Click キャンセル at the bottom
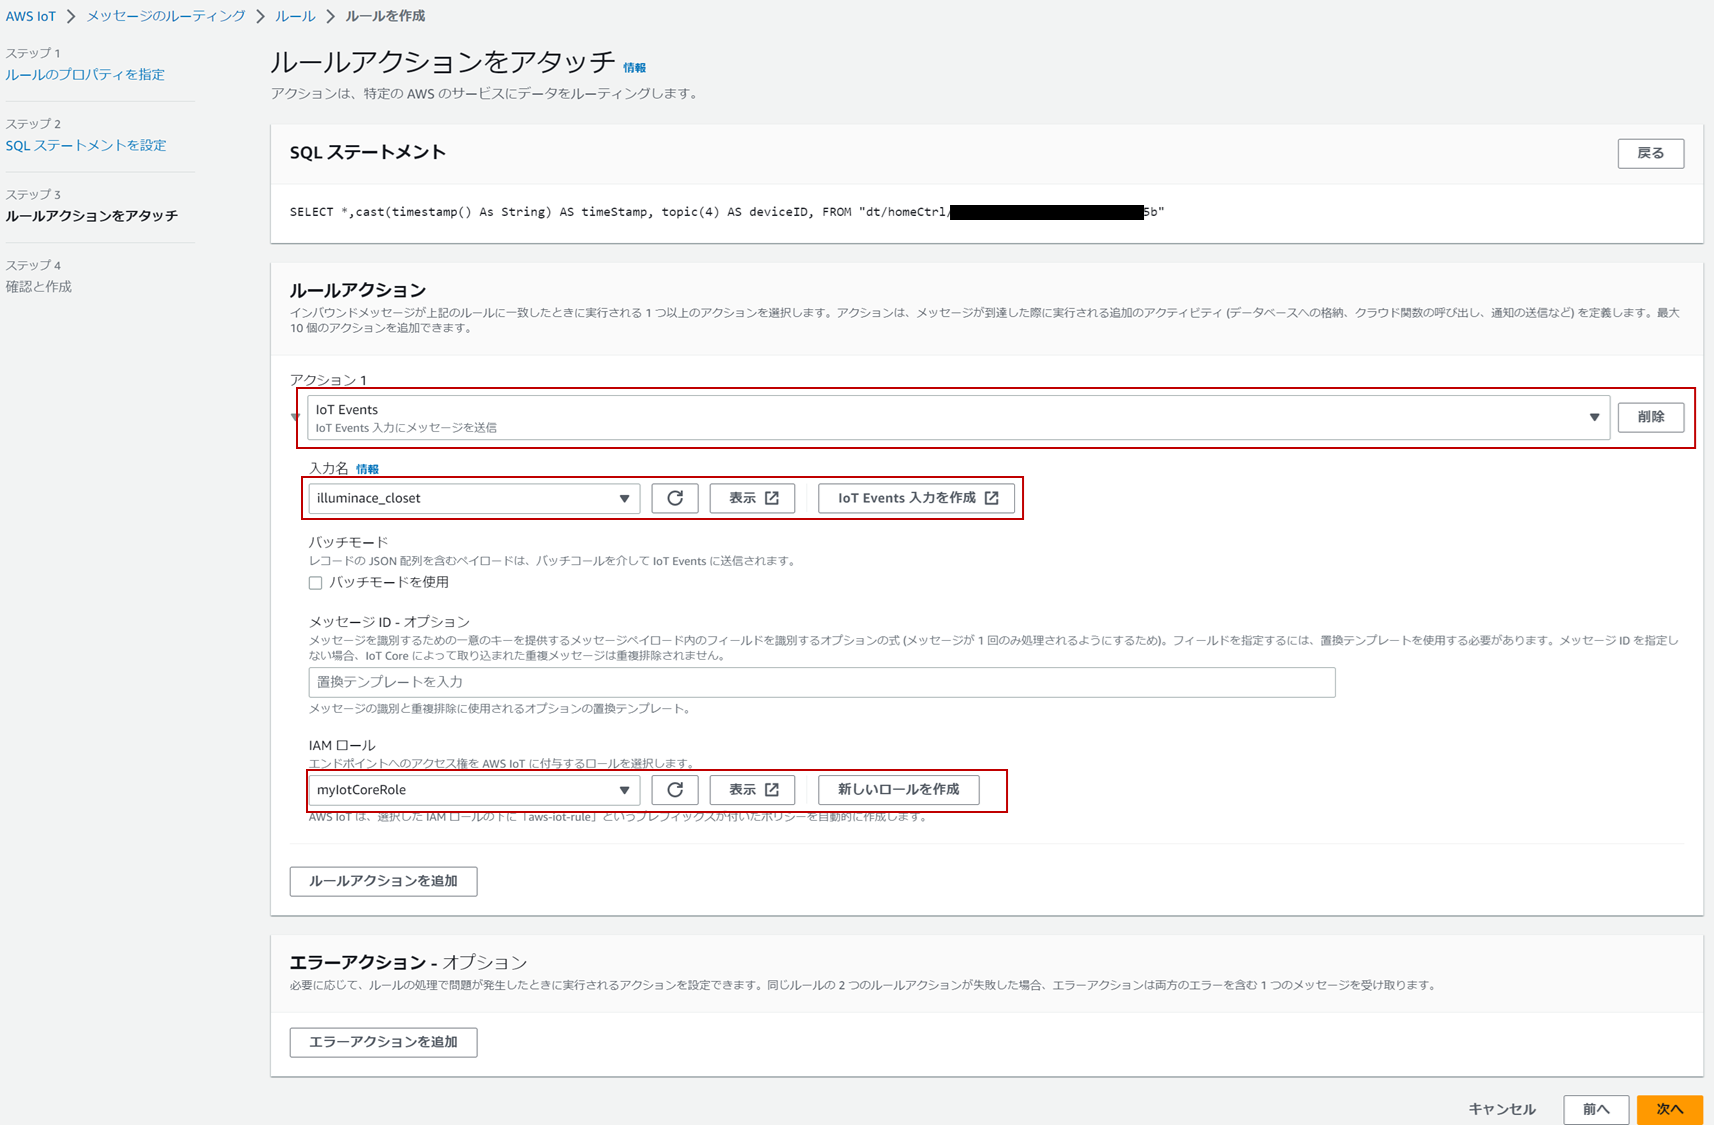Image resolution: width=1714 pixels, height=1125 pixels. pyautogui.click(x=1502, y=1109)
